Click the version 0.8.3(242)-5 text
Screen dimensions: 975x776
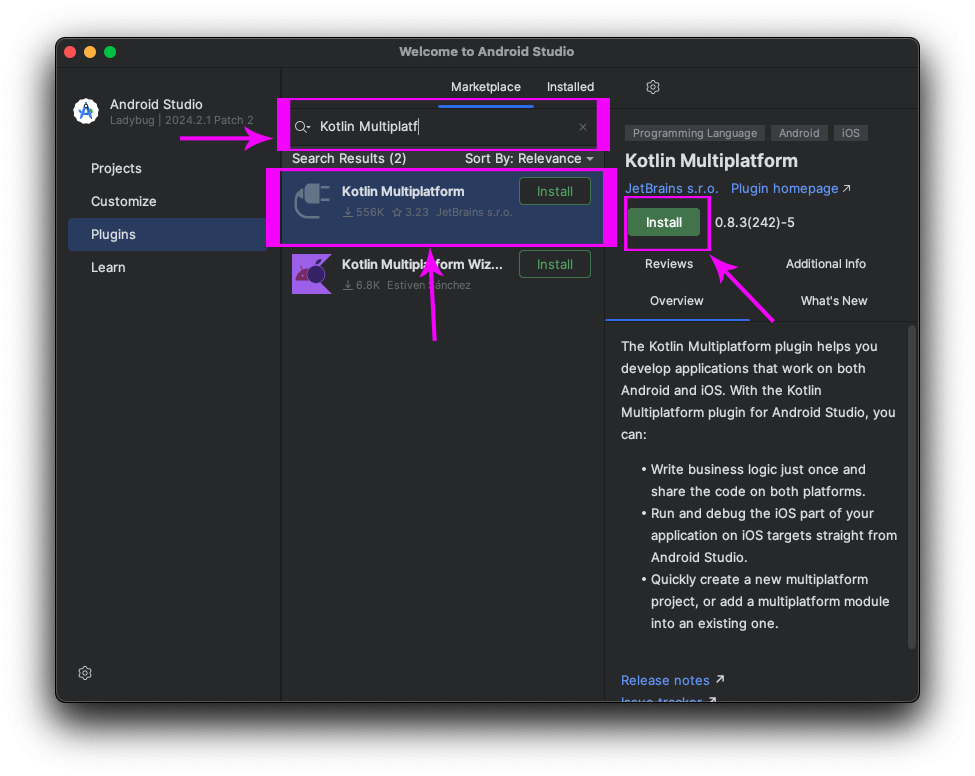point(755,223)
